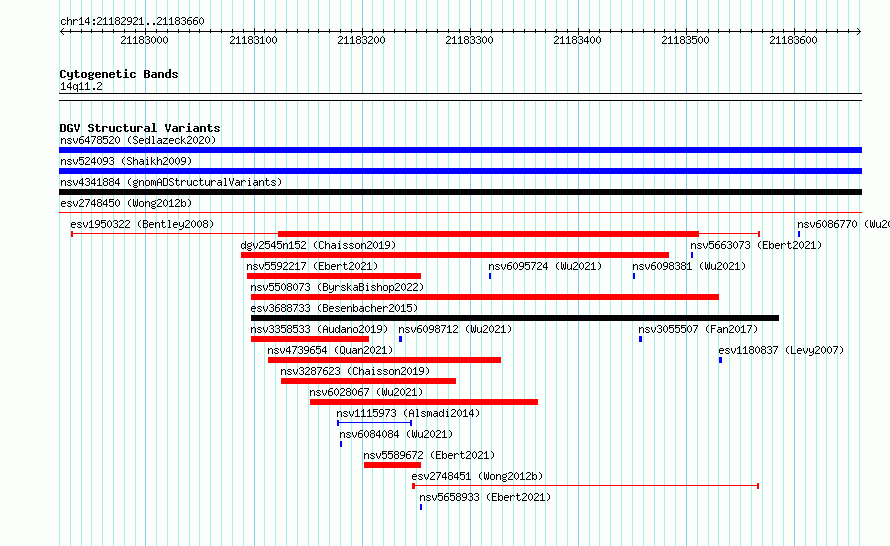Select the thick red bar of esv1950322
Screen dimensions: 890x546
pyautogui.click(x=488, y=234)
